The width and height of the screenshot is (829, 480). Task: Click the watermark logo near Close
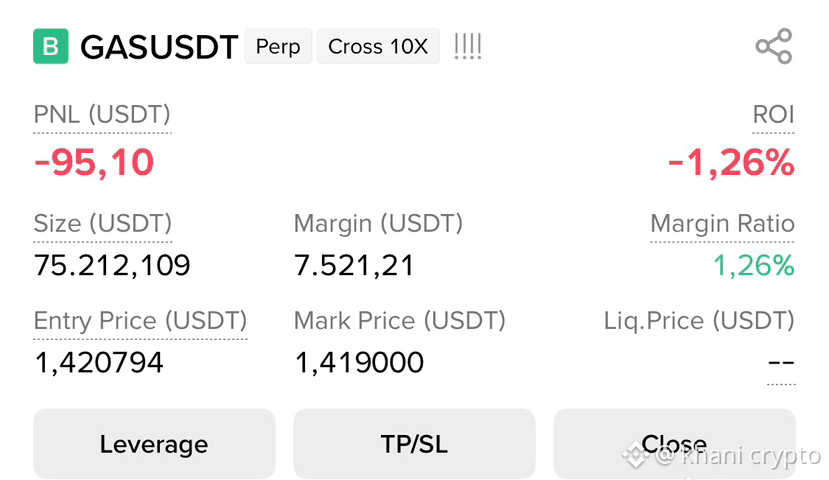[635, 455]
